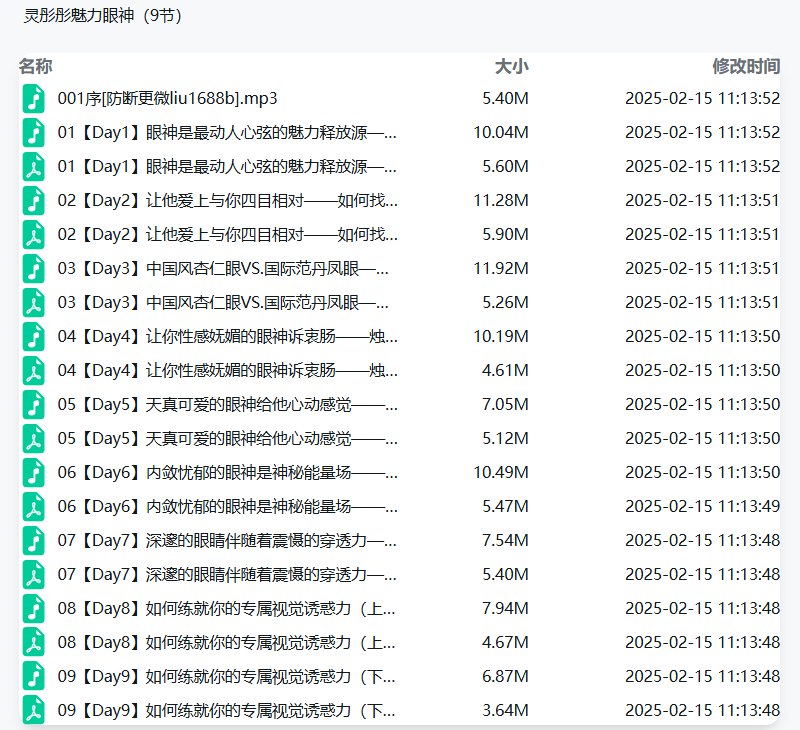
Task: Open the 01【Day1】 file name in 5.60M row
Action: [227, 167]
